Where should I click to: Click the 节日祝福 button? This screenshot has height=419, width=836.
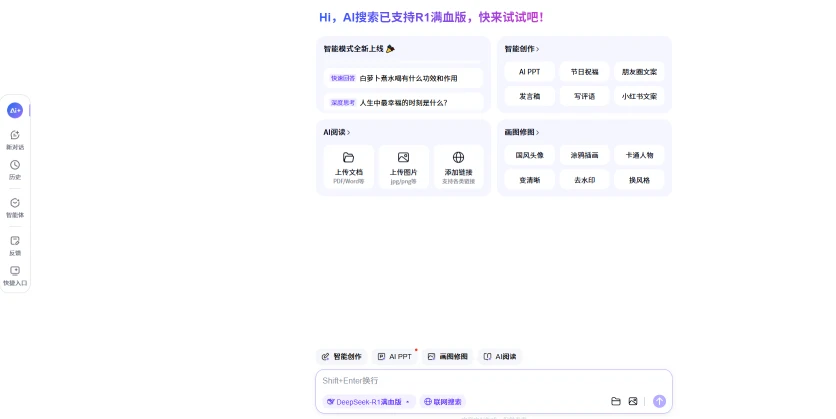coord(584,72)
